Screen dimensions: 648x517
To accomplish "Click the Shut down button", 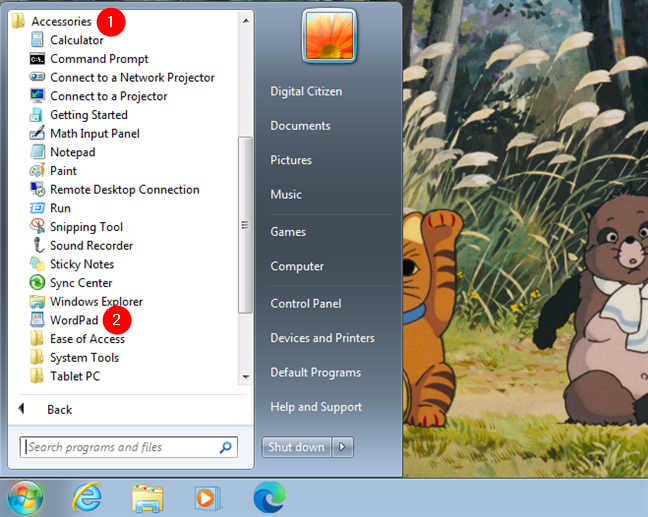I will 296,447.
